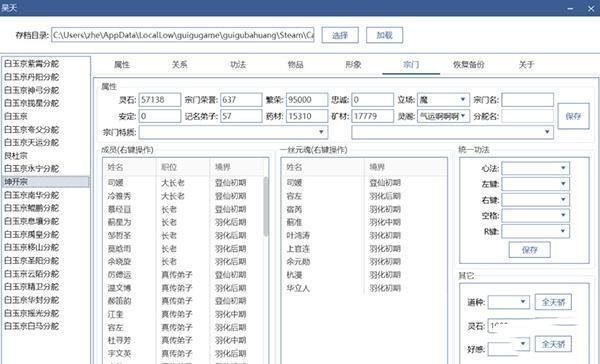The height and width of the screenshot is (364, 600).
Task: Select the 物品 tab
Action: pyautogui.click(x=295, y=65)
